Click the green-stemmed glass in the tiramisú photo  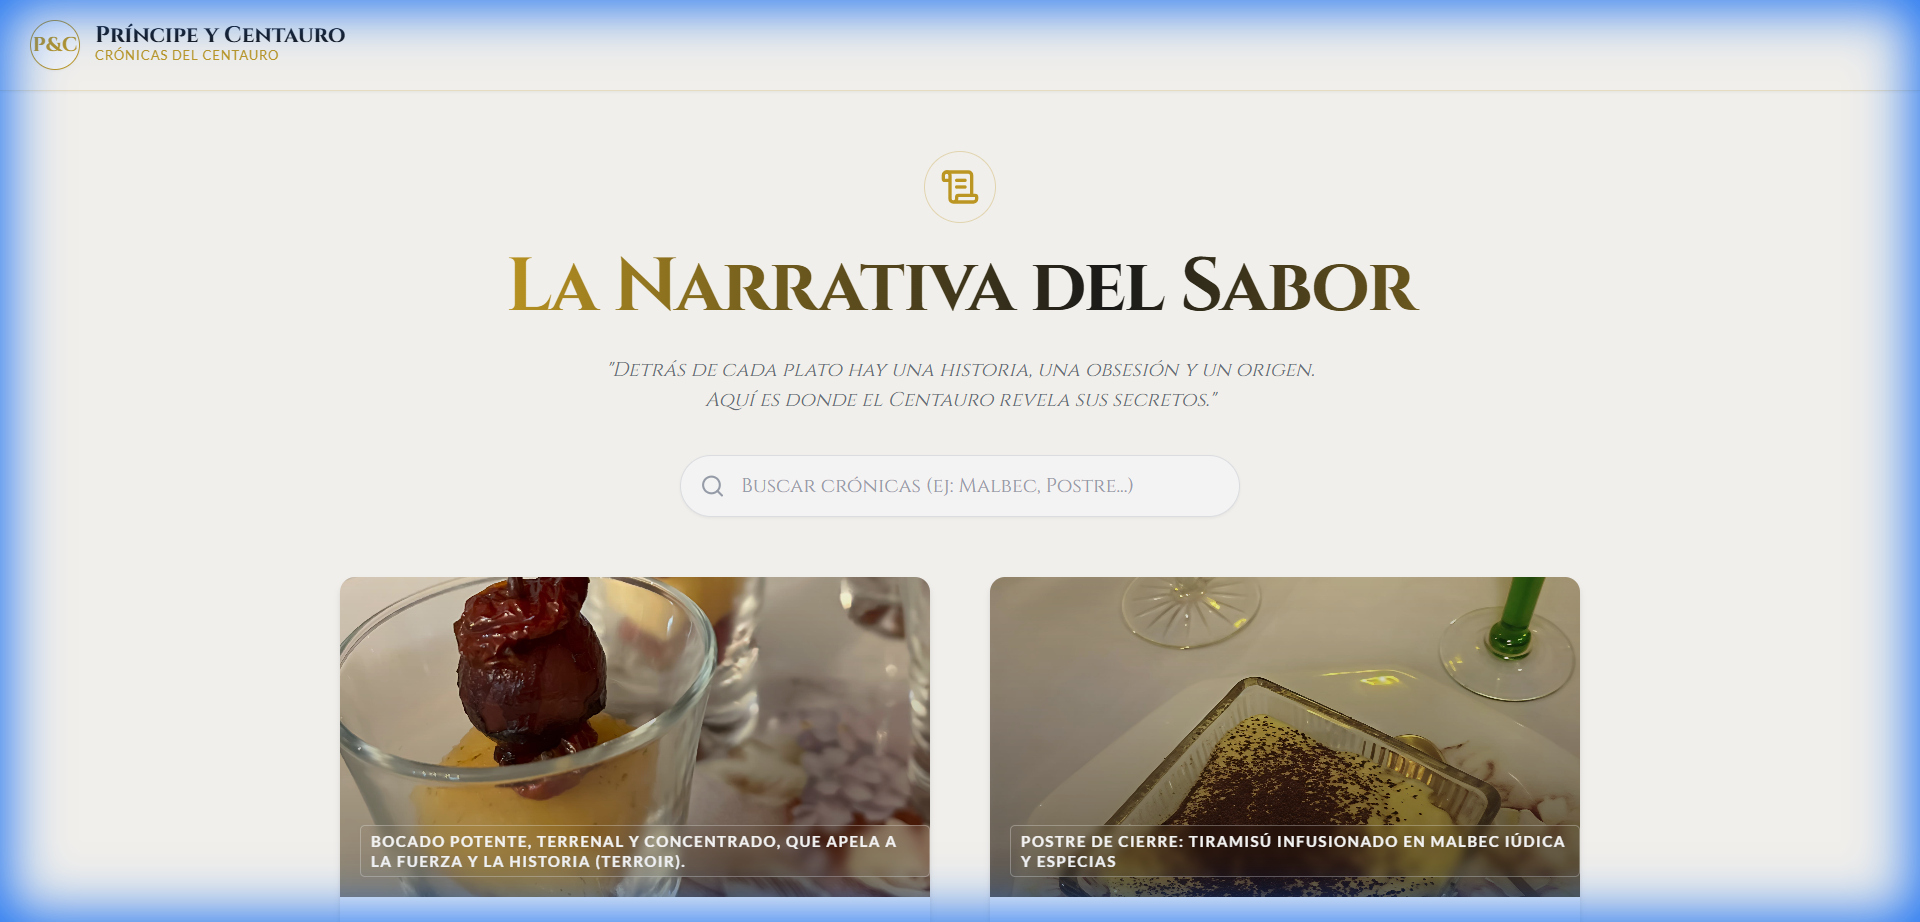pyautogui.click(x=1510, y=640)
